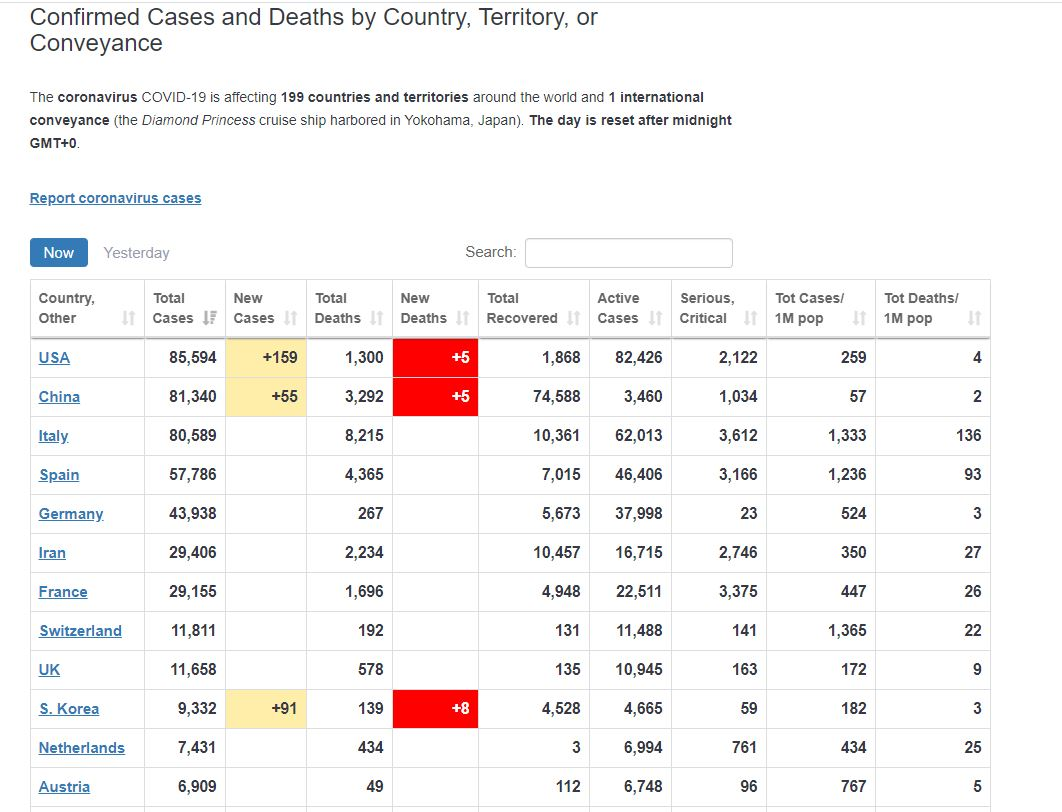
Task: Switch to the Yesterday tab
Action: tap(137, 253)
